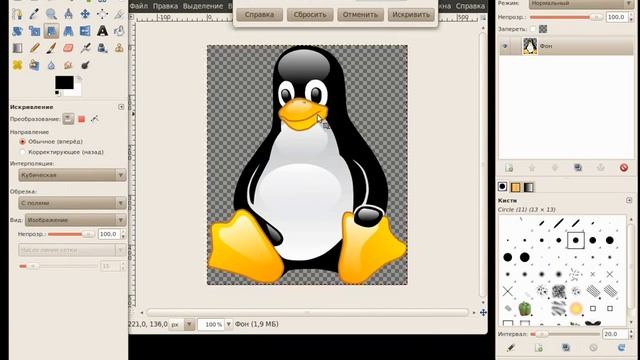Select the Perspective tool
The width and height of the screenshot is (640, 360).
tap(68, 31)
